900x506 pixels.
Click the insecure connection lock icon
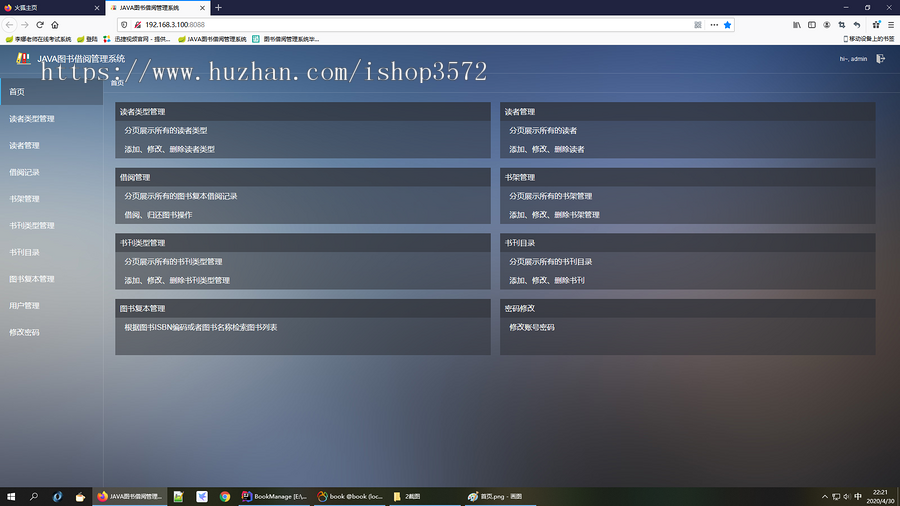click(x=137, y=25)
